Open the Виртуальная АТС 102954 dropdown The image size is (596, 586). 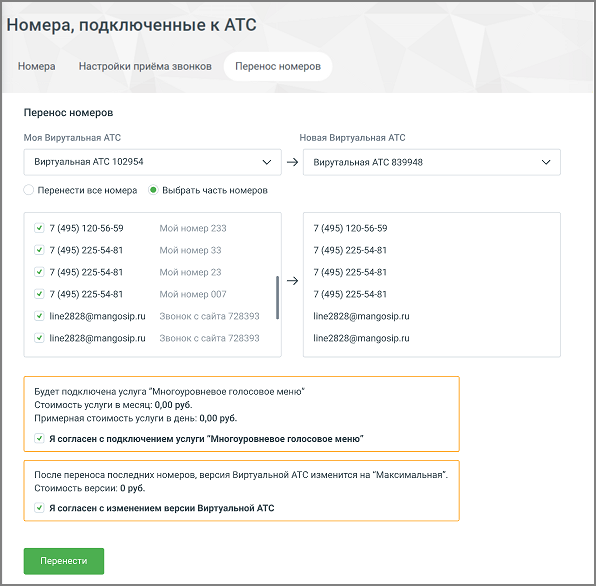pos(152,162)
